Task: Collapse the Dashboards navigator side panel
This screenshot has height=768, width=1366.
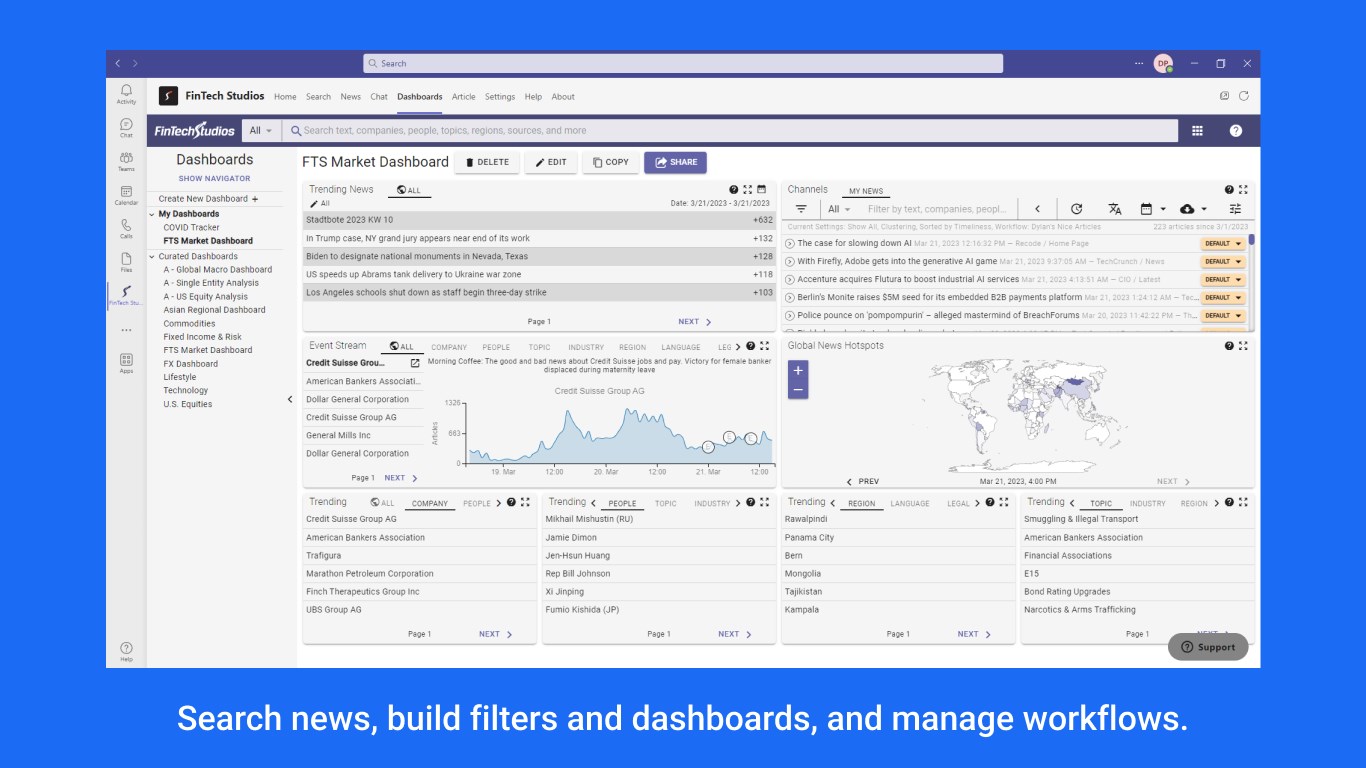Action: (x=290, y=399)
